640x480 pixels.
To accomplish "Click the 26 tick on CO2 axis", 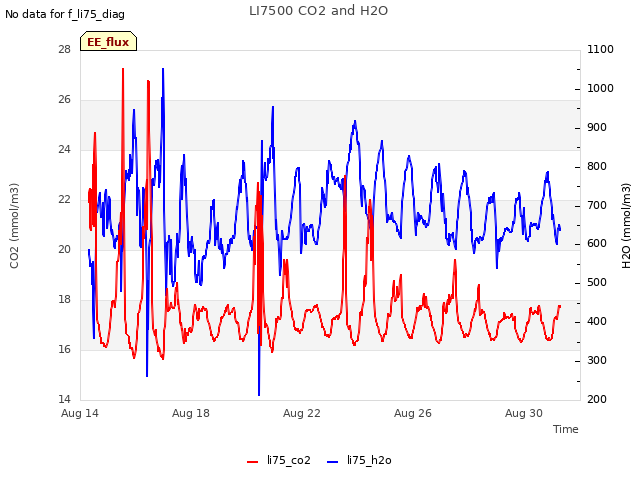I will point(64,100).
